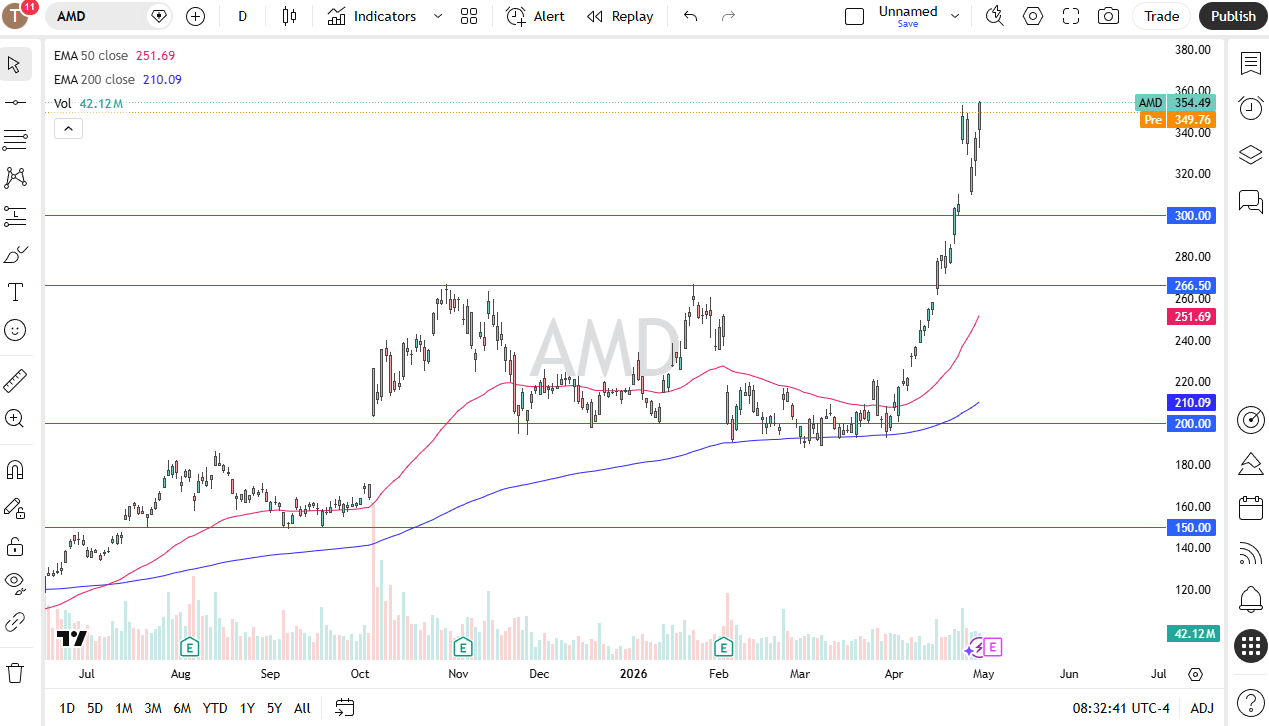Choose the chart layout square selector
Screen dimensions: 1269x726
tap(854, 16)
